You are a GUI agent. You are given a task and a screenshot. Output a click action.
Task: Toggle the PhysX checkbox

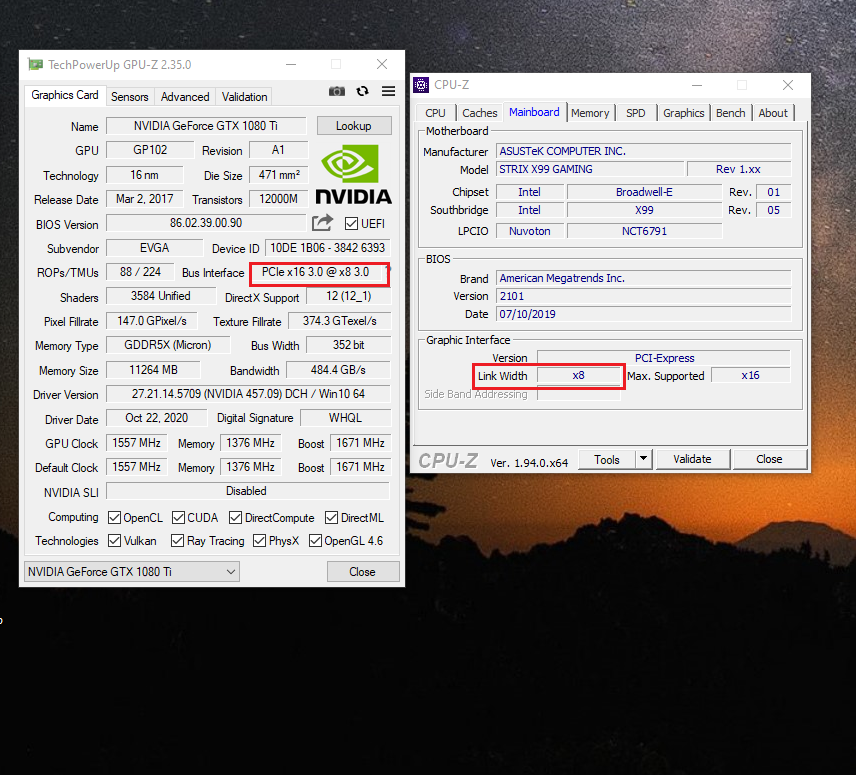(x=260, y=540)
